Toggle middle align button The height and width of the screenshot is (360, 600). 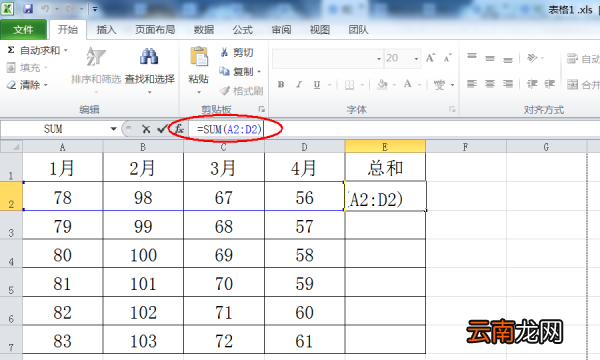click(x=490, y=58)
